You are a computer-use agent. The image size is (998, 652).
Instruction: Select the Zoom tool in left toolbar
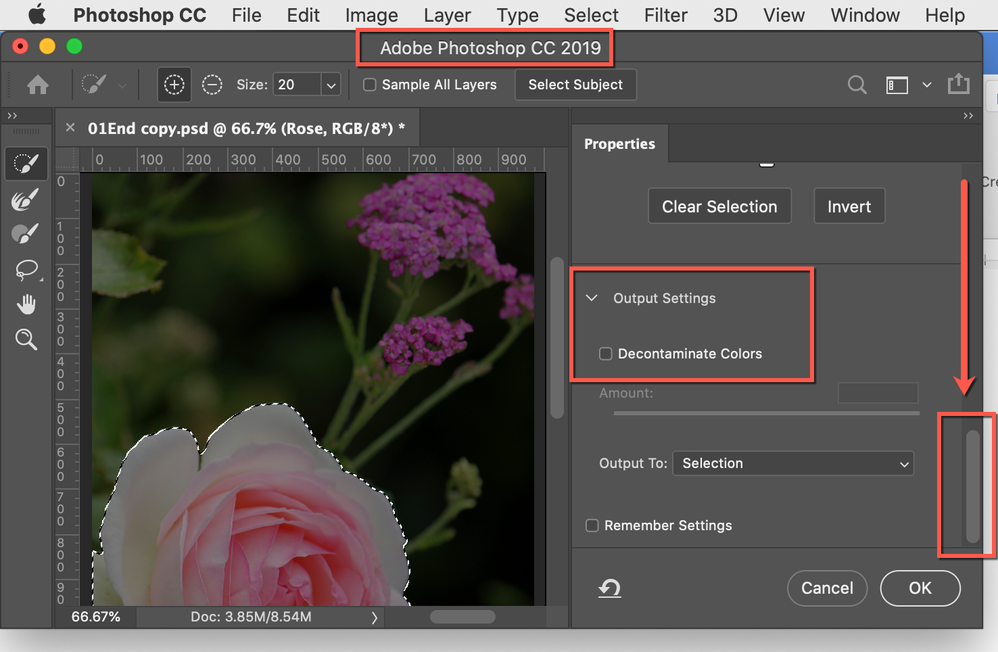[x=26, y=339]
